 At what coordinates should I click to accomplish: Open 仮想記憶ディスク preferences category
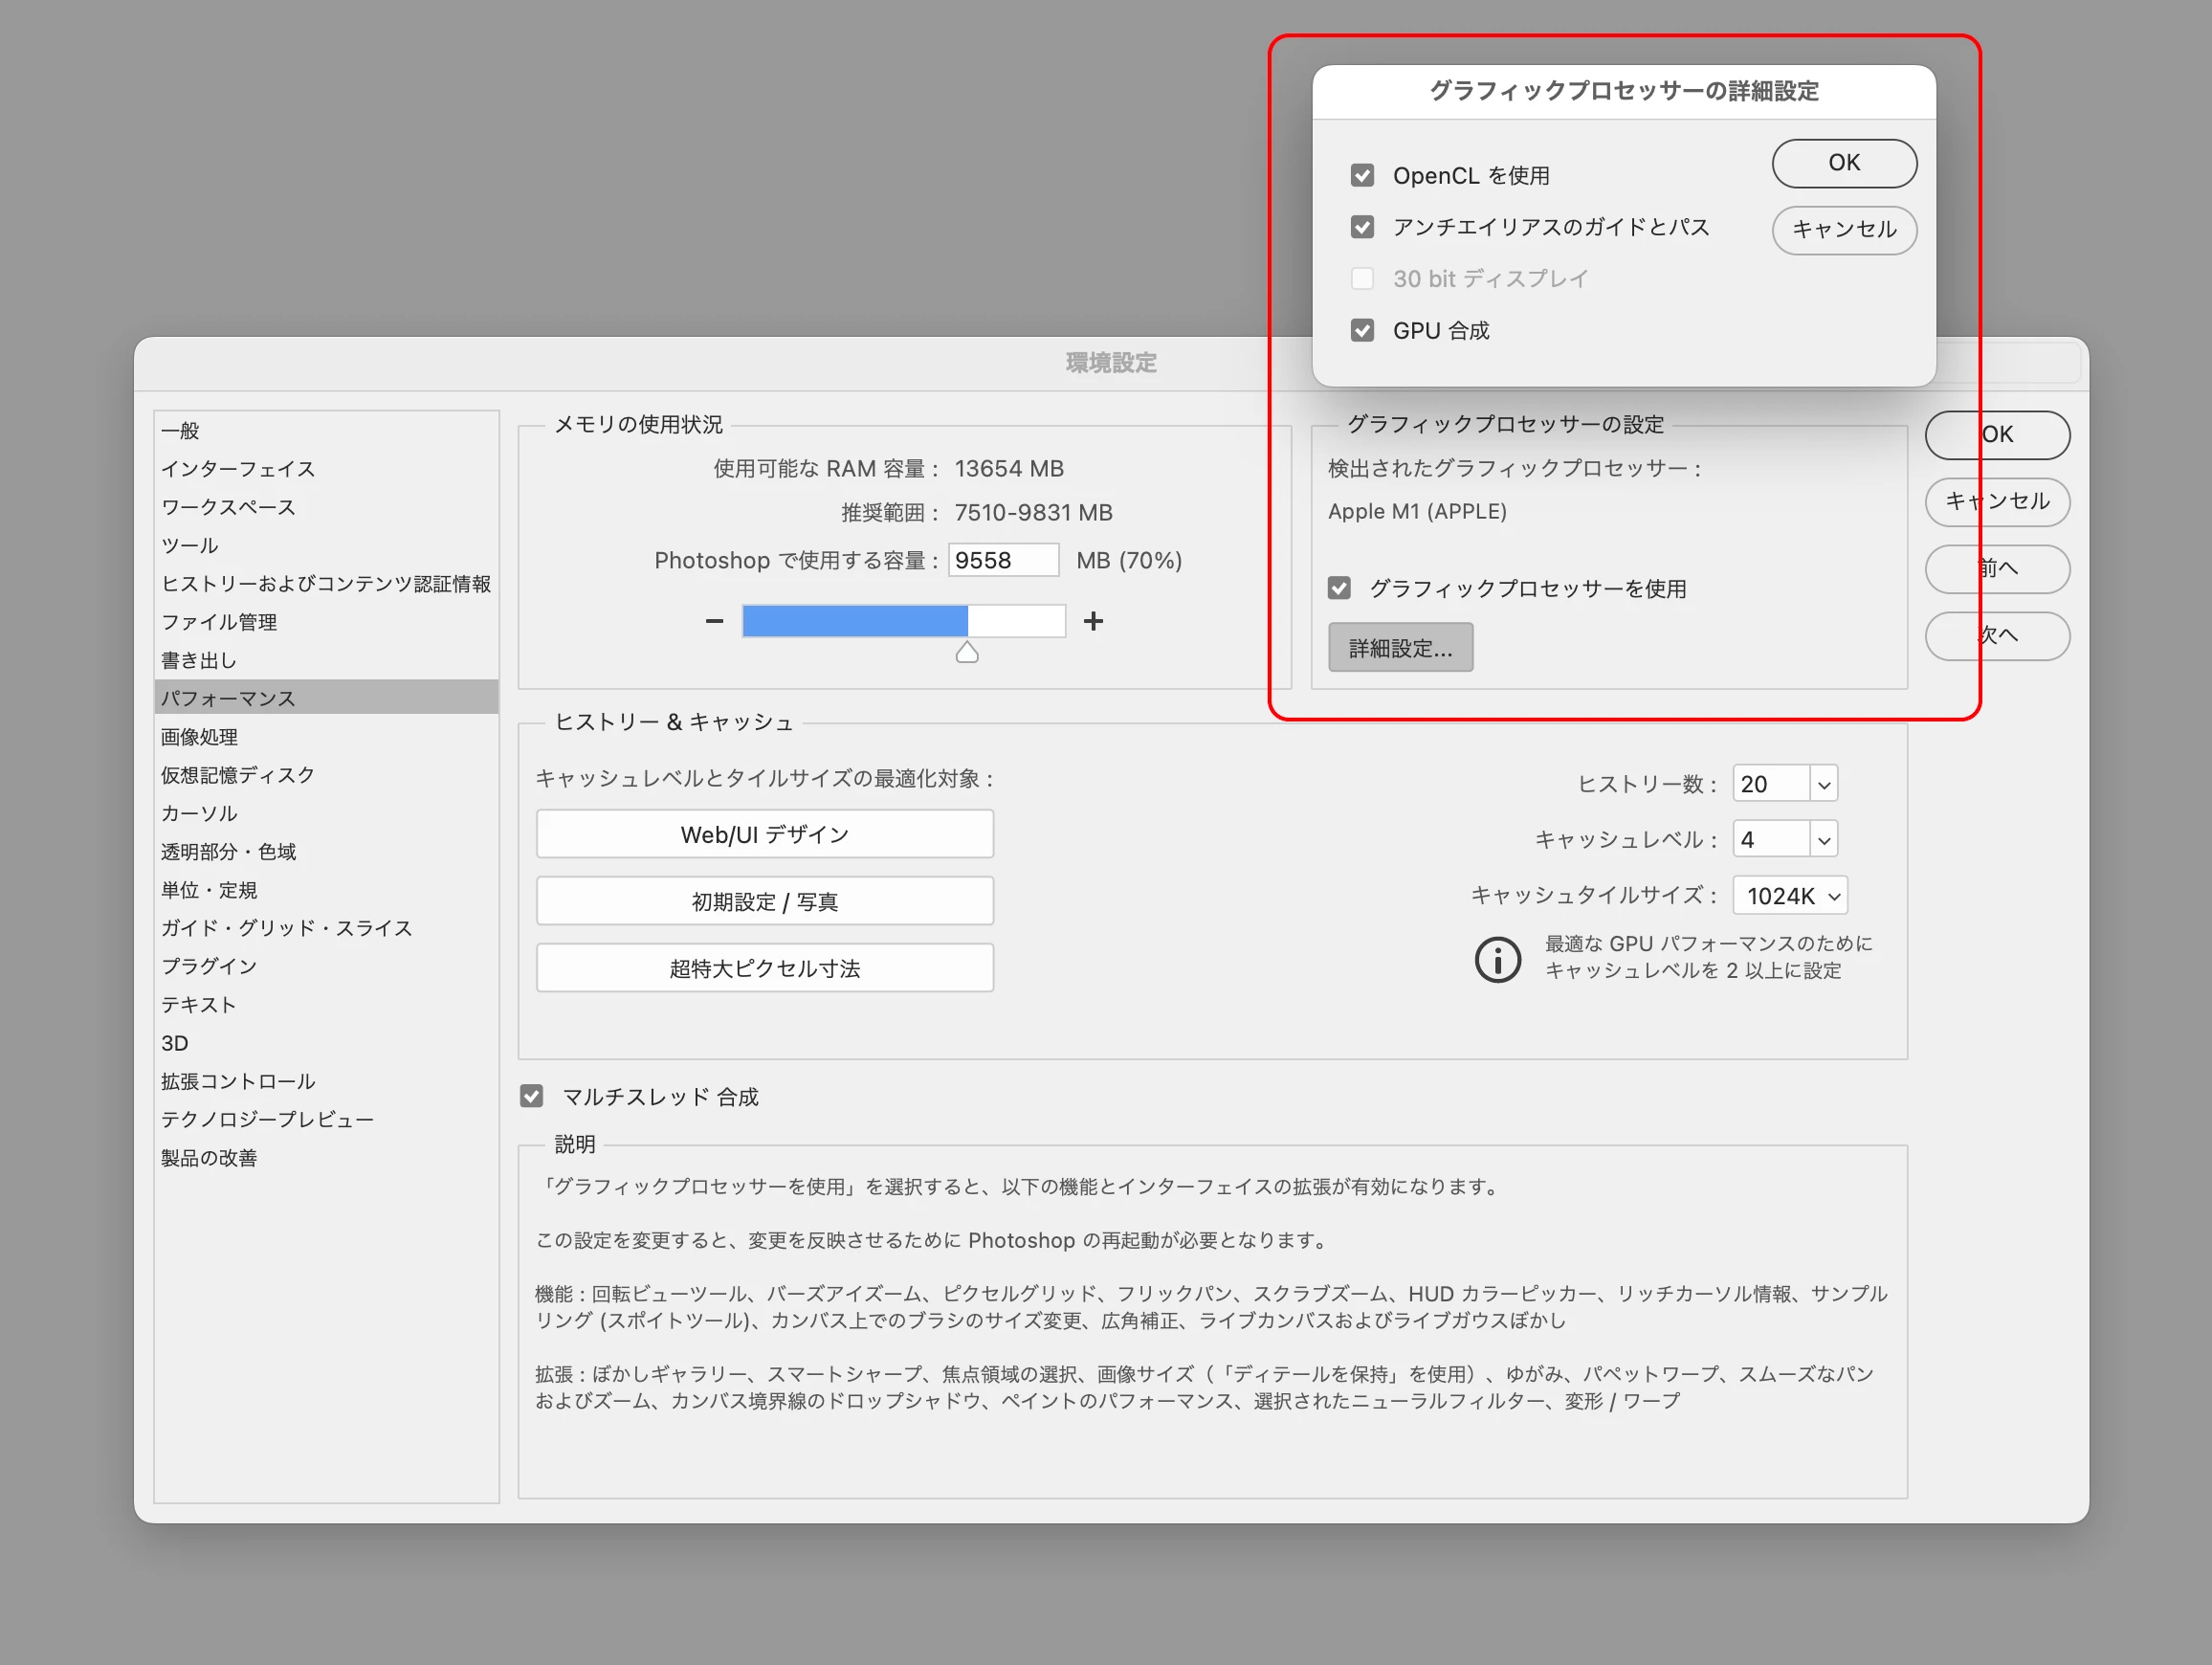point(238,775)
